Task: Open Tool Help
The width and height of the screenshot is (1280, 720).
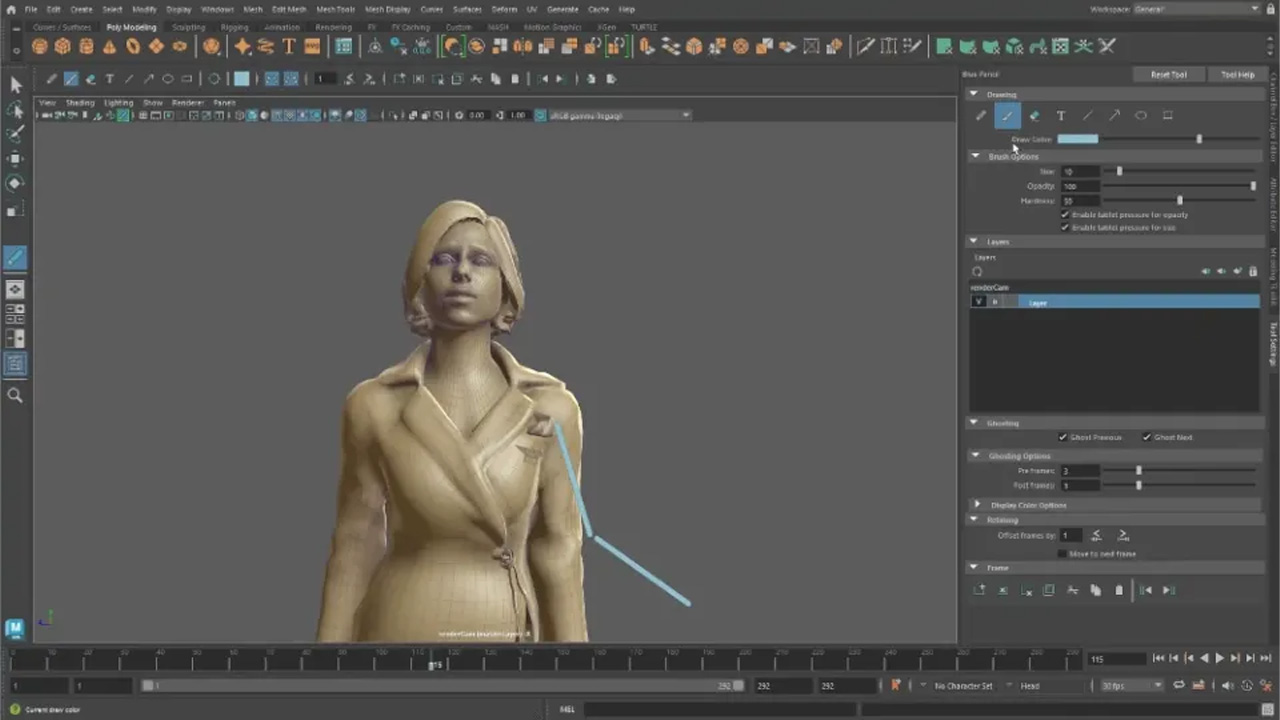Action: click(x=1237, y=75)
